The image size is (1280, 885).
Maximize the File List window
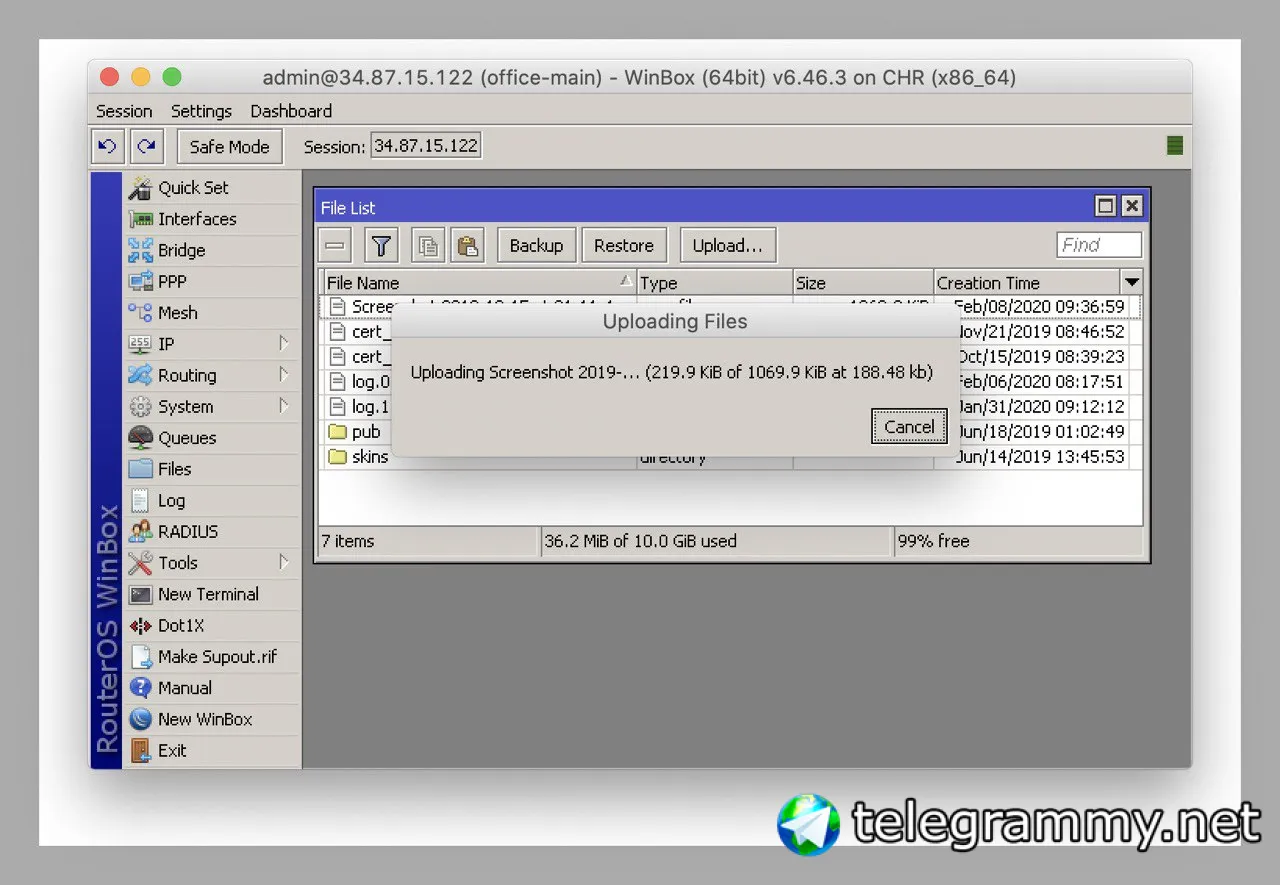click(x=1105, y=206)
